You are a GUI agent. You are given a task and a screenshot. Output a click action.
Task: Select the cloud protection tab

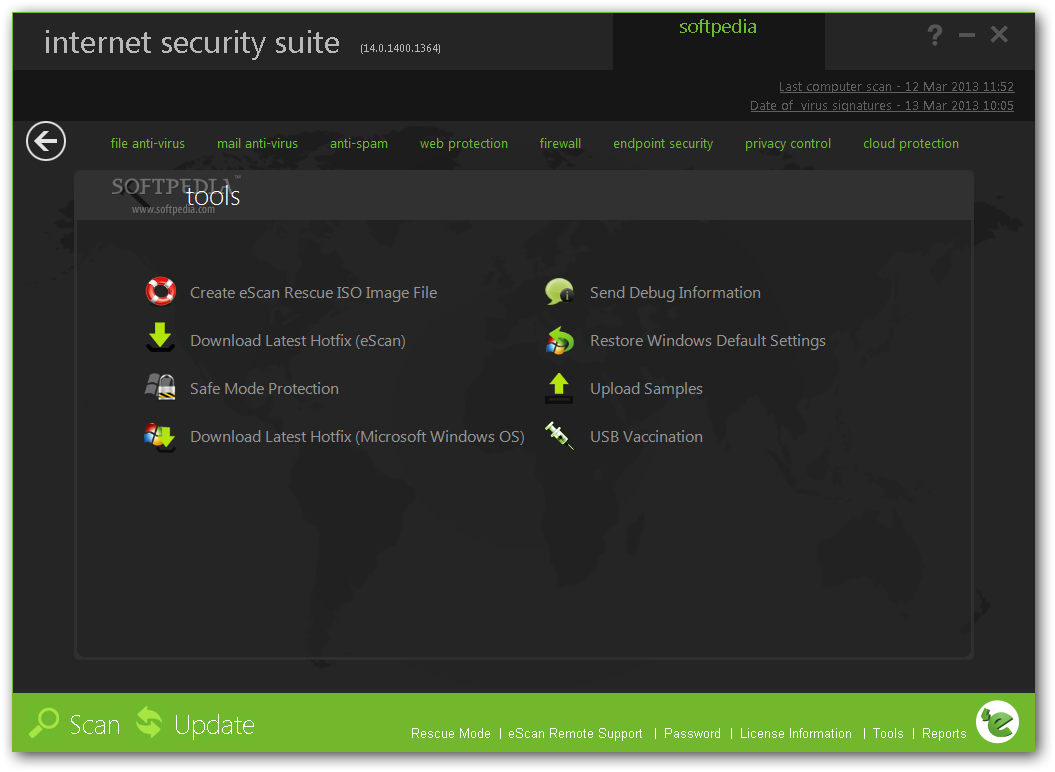tap(911, 143)
